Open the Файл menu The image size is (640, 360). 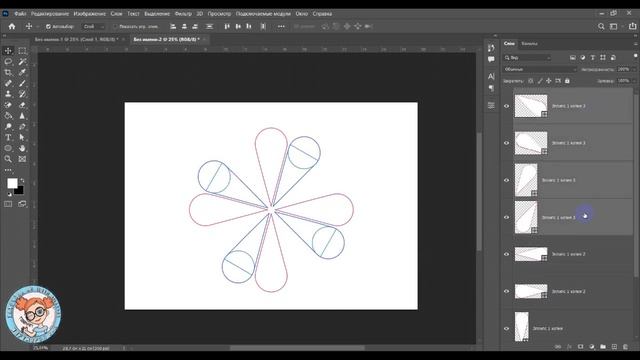(x=20, y=13)
